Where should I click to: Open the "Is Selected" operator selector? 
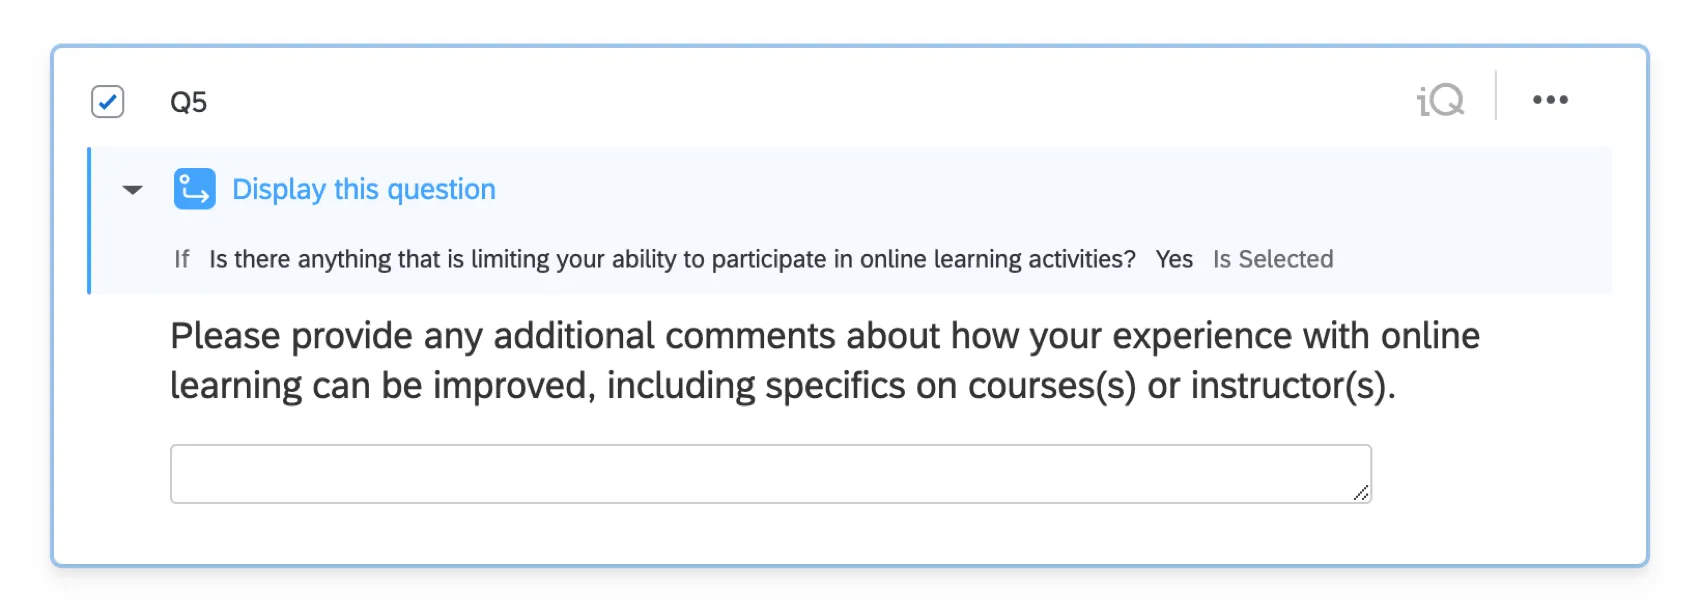pyautogui.click(x=1273, y=259)
